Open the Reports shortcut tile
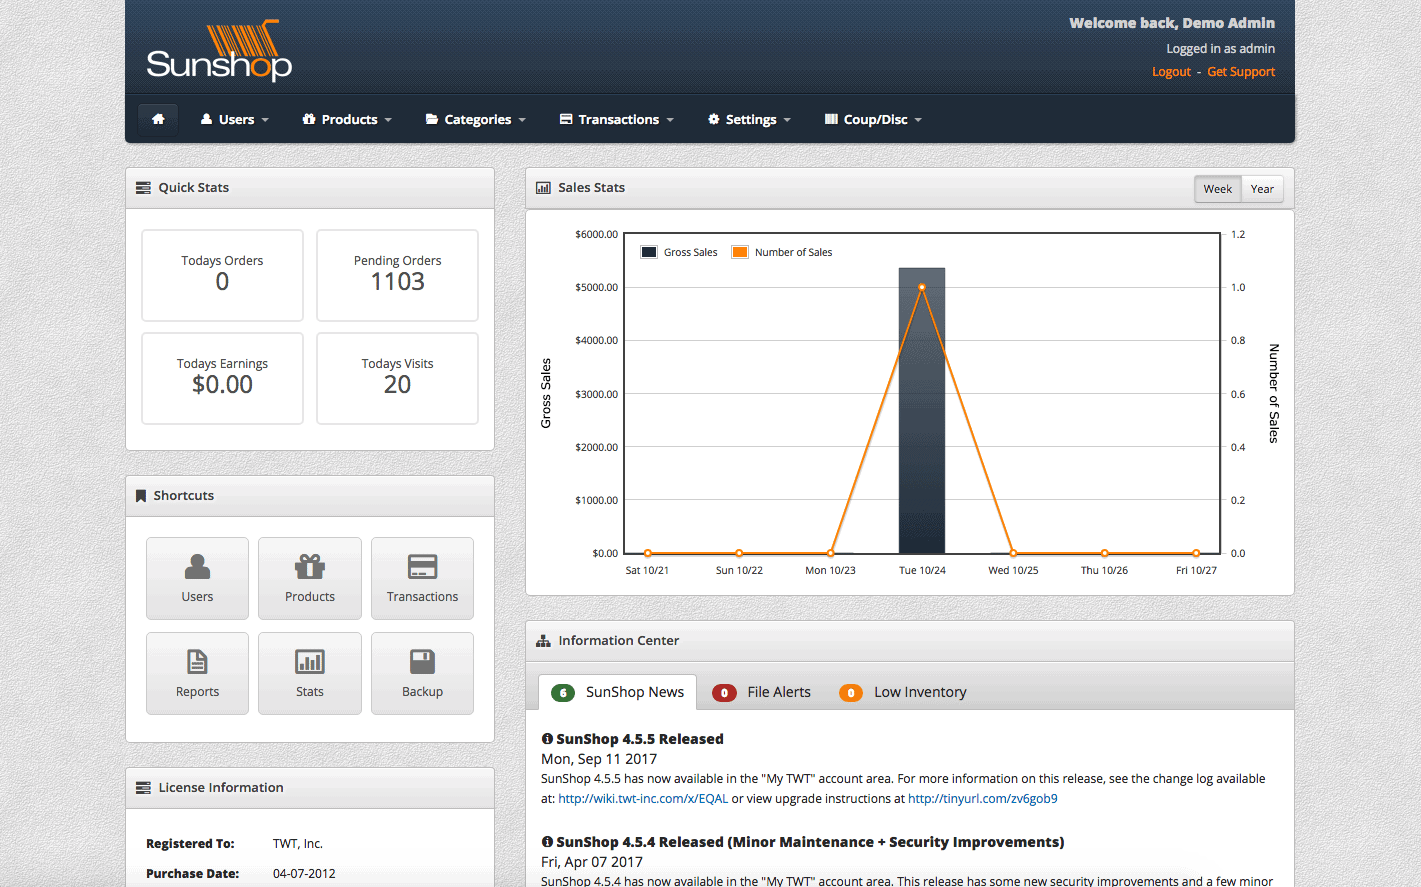Image resolution: width=1421 pixels, height=887 pixels. [197, 673]
